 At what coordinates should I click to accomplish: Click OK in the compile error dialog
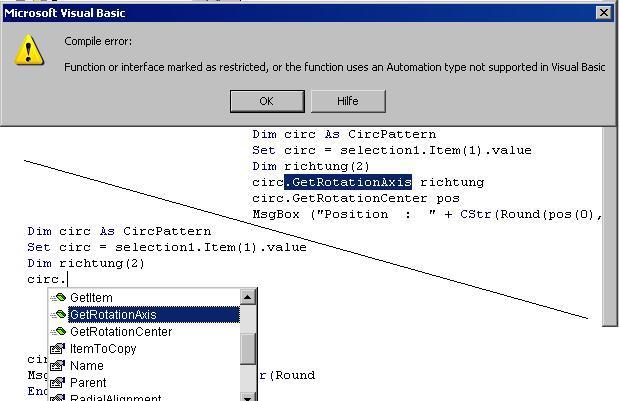click(x=267, y=101)
